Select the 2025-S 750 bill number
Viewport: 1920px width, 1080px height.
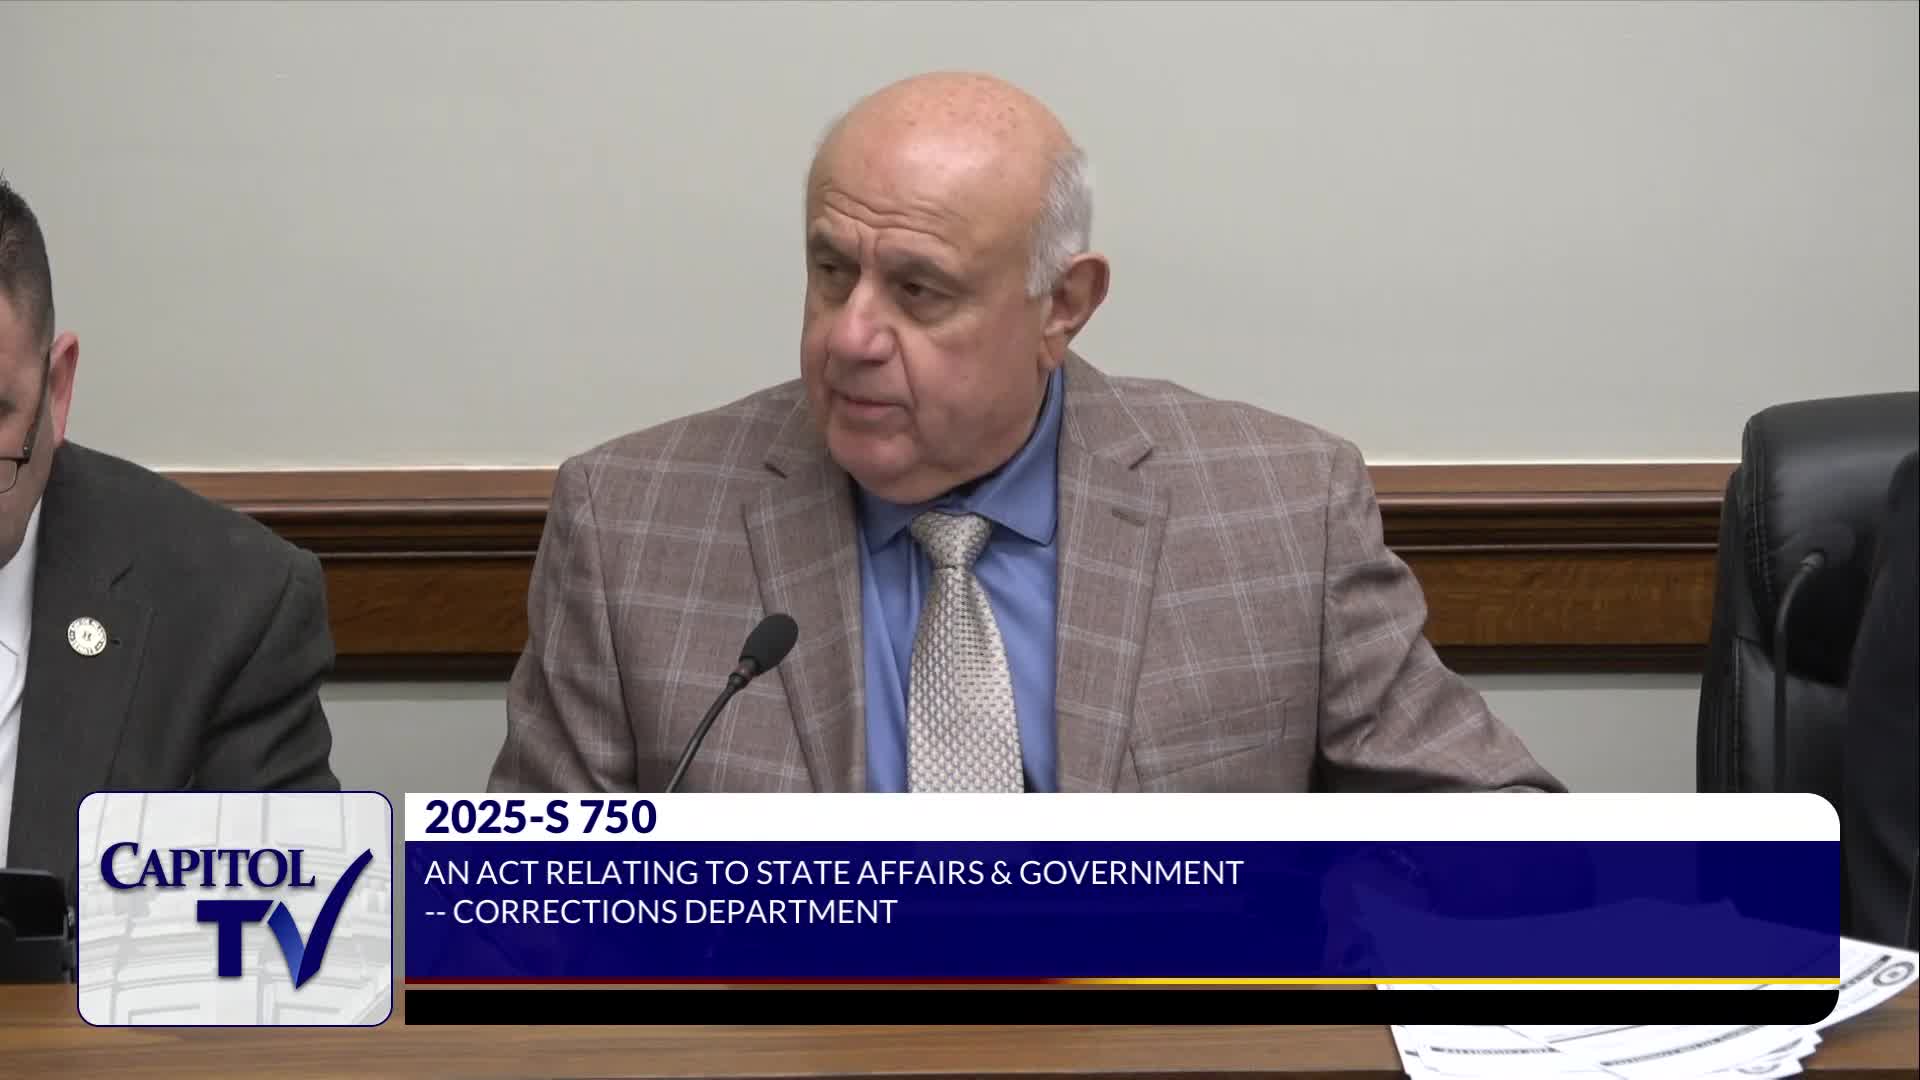click(540, 818)
